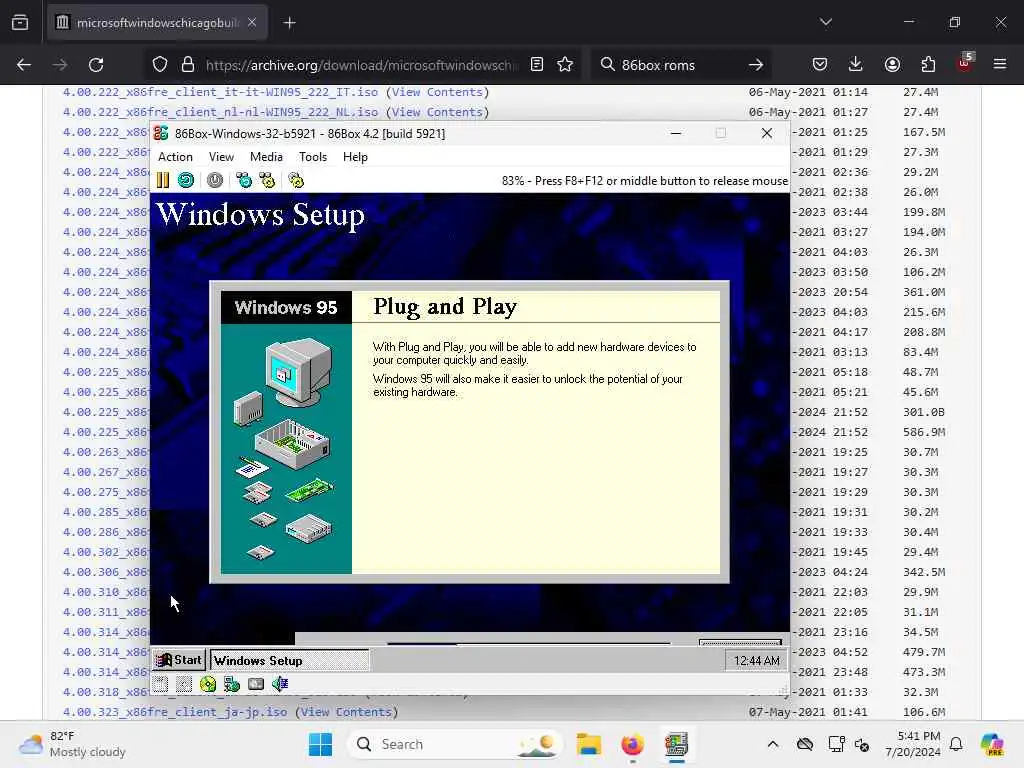
Task: View Contents of the WIN95_222_IT.iso file
Action: click(x=438, y=92)
